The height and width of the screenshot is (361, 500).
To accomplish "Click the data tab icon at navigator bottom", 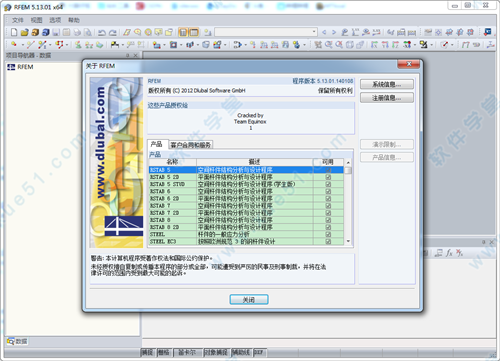I will [x=17, y=341].
